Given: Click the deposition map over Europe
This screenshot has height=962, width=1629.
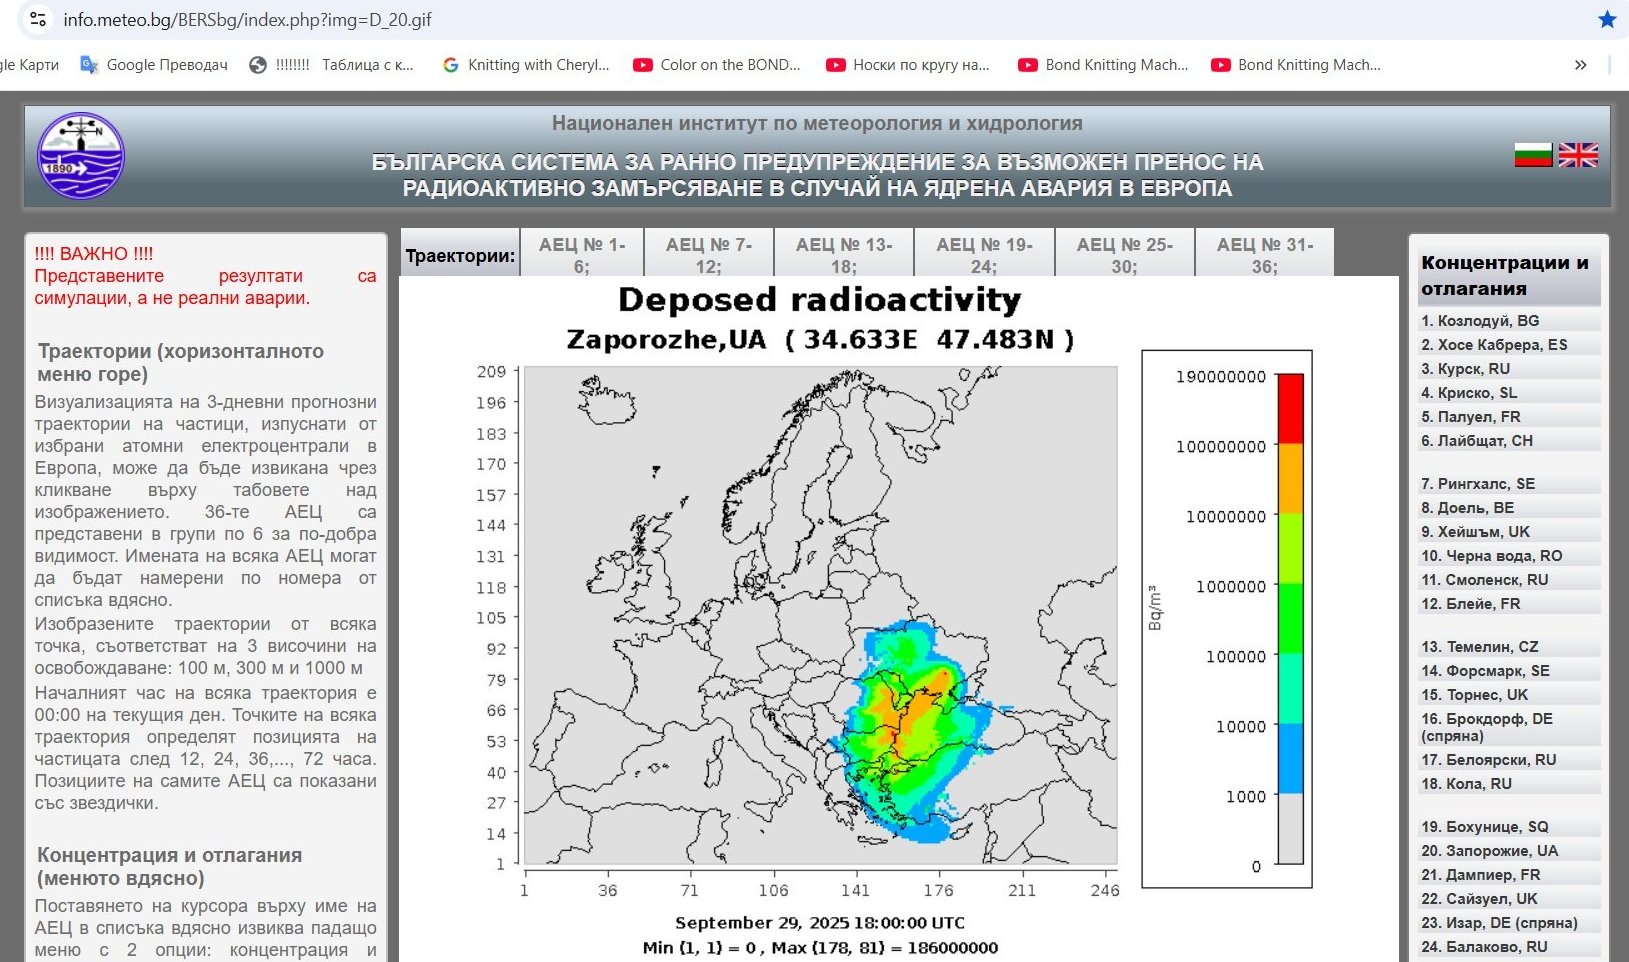Looking at the screenshot, I should pos(820,615).
